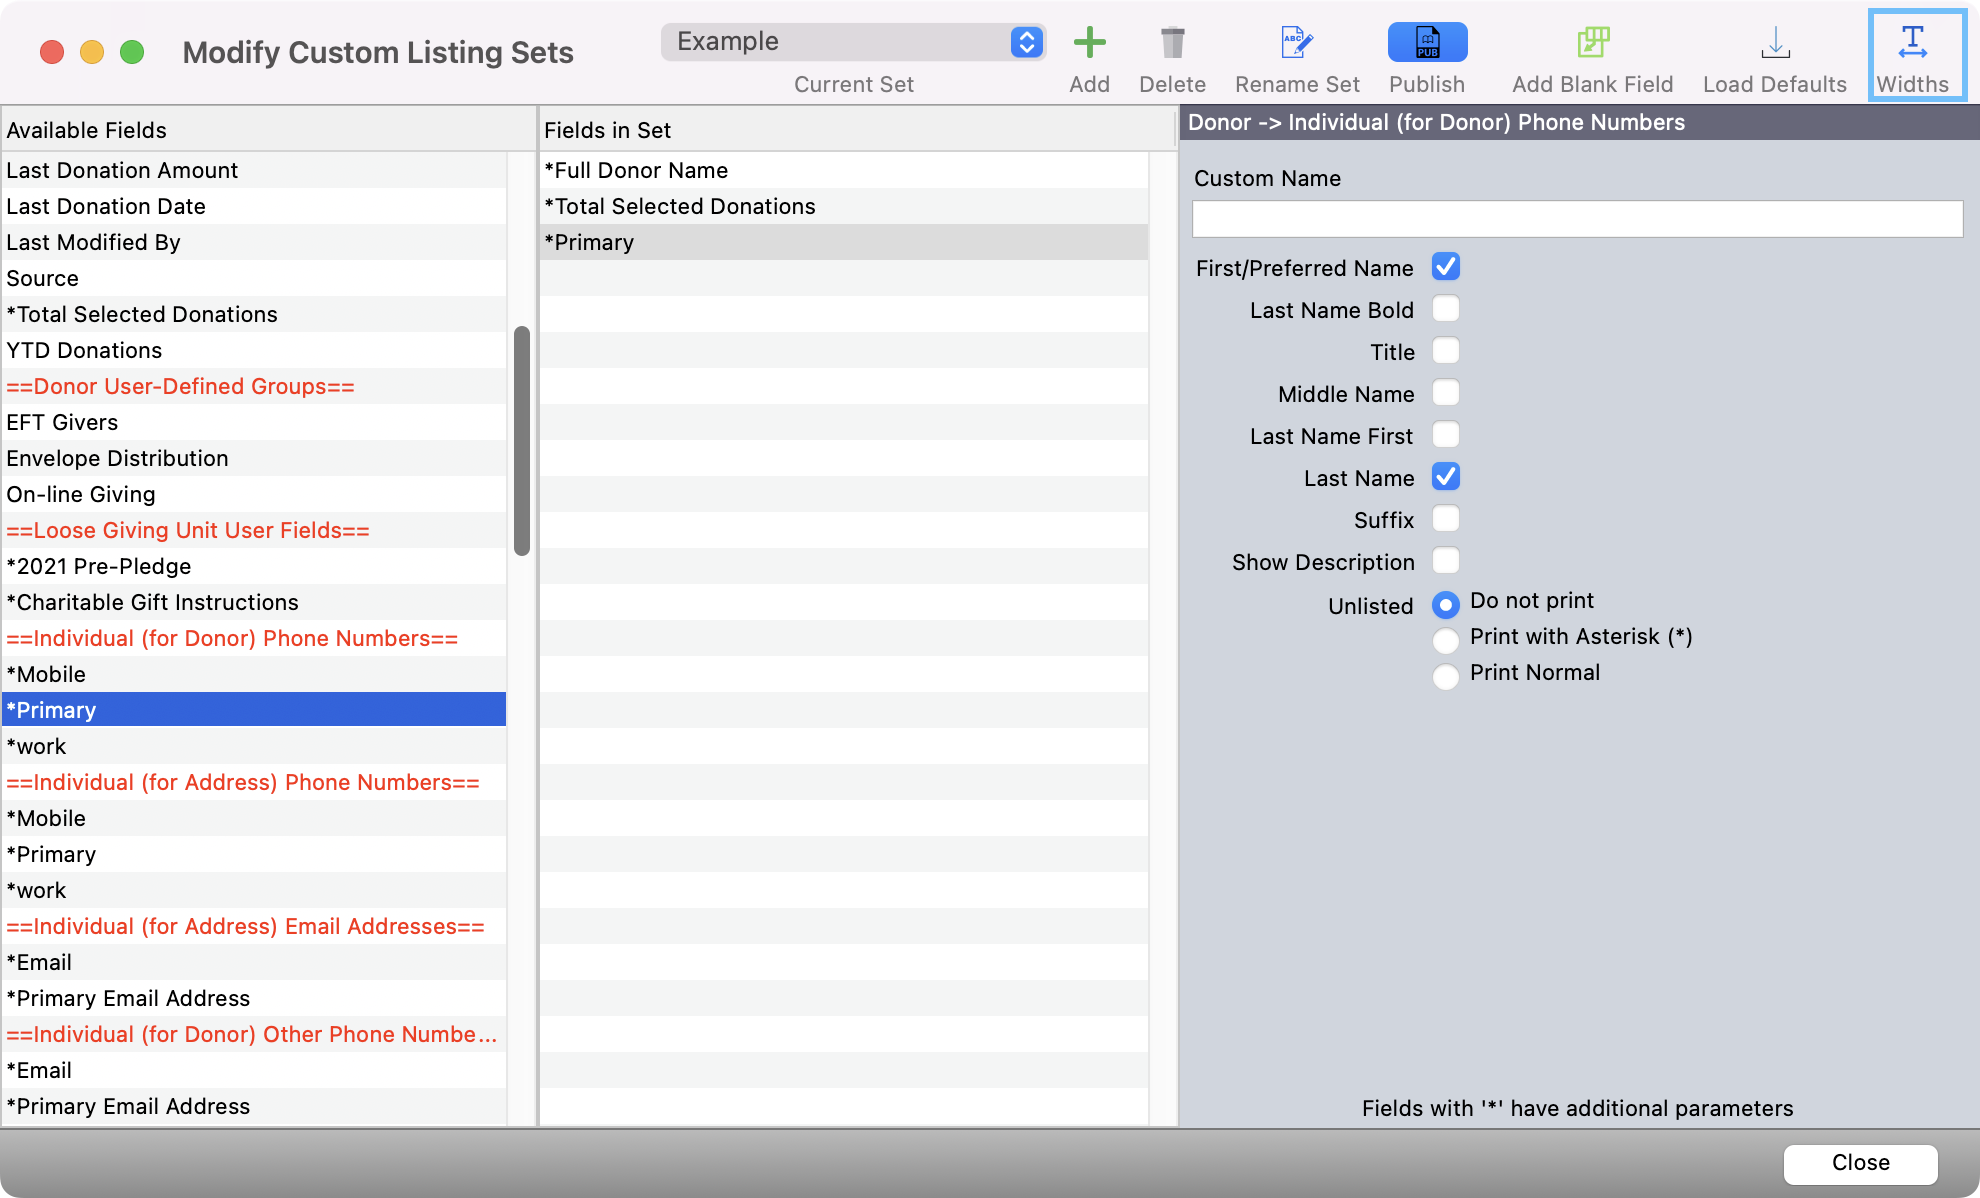Click the Rename Set icon

pyautogui.click(x=1297, y=43)
